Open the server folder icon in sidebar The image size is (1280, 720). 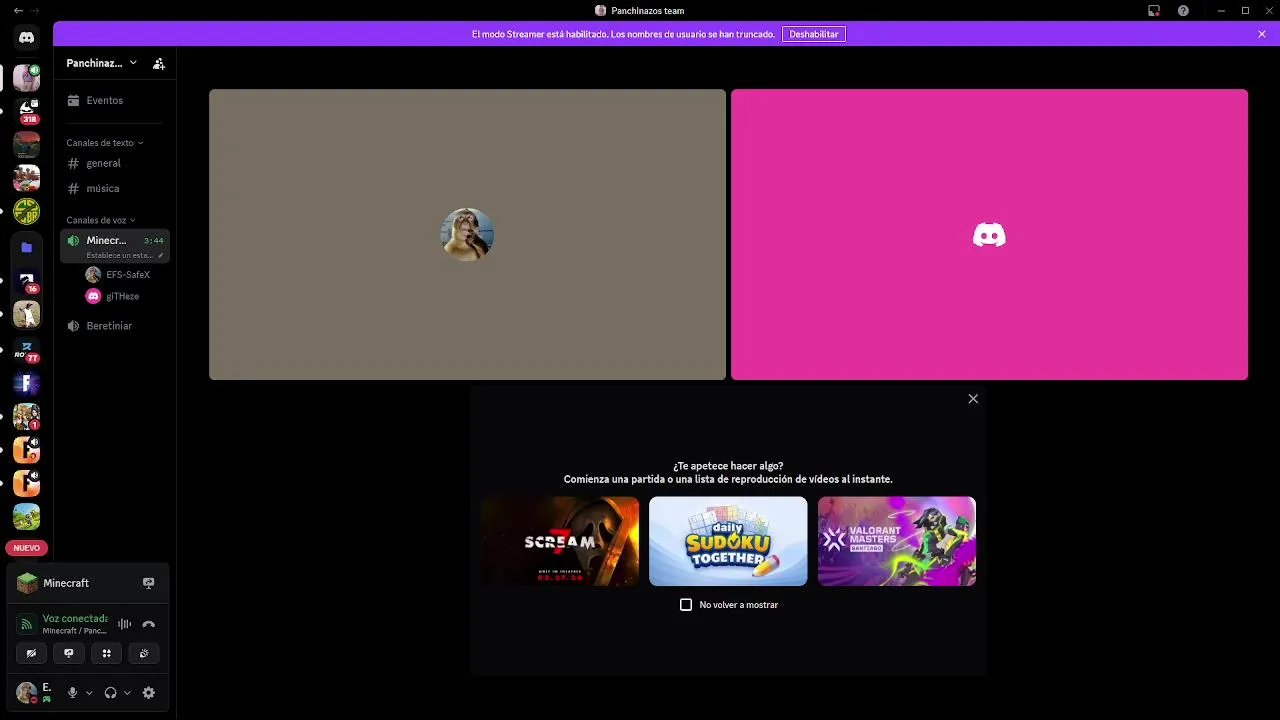pyautogui.click(x=27, y=247)
